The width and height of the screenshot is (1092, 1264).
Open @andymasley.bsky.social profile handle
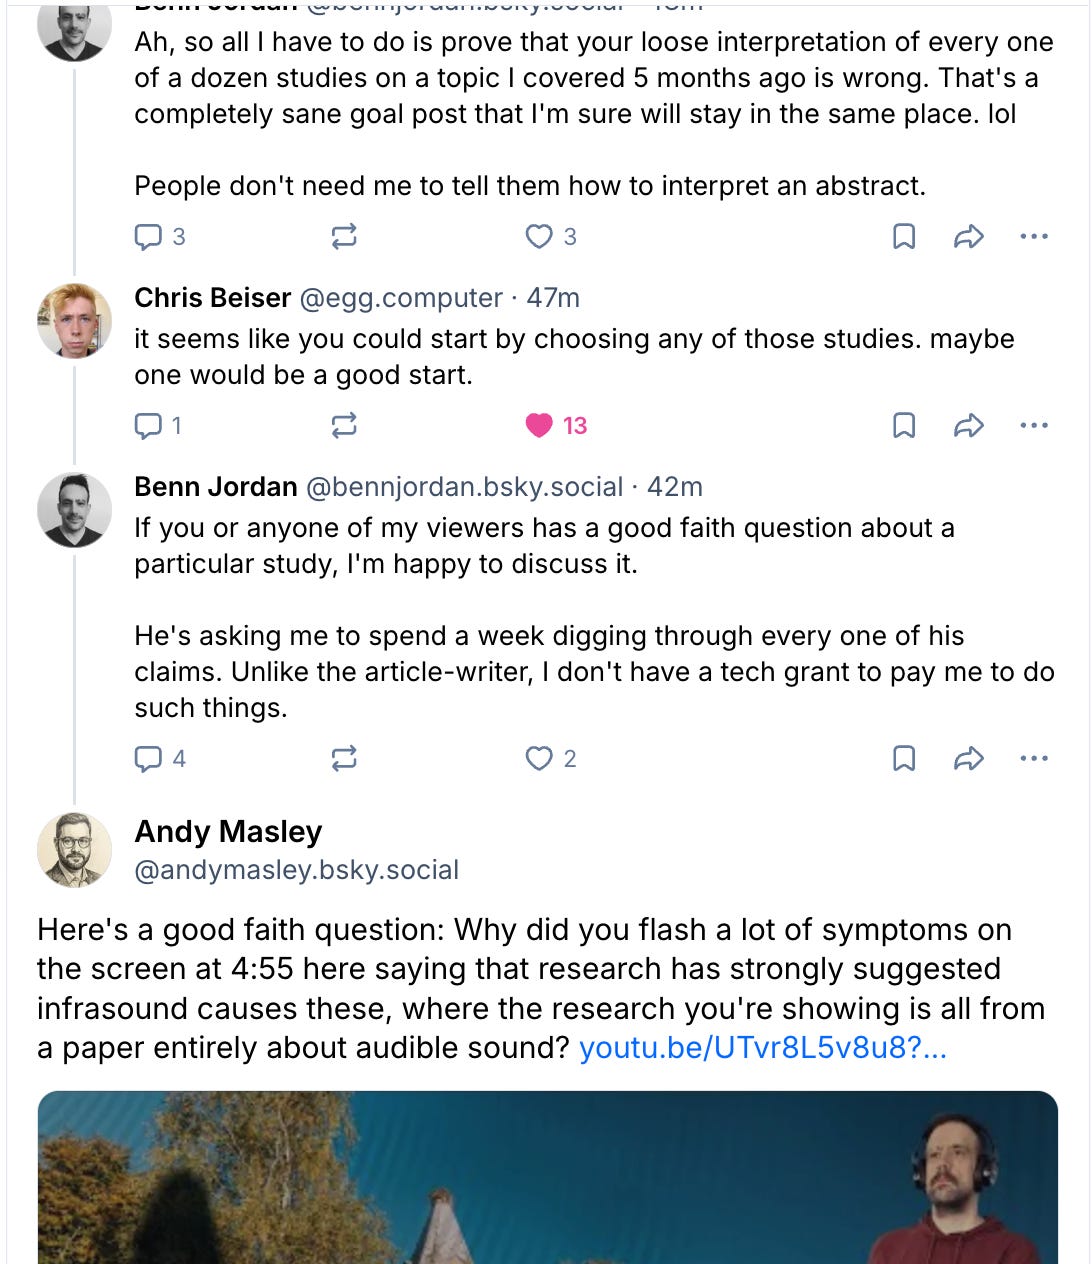[297, 870]
